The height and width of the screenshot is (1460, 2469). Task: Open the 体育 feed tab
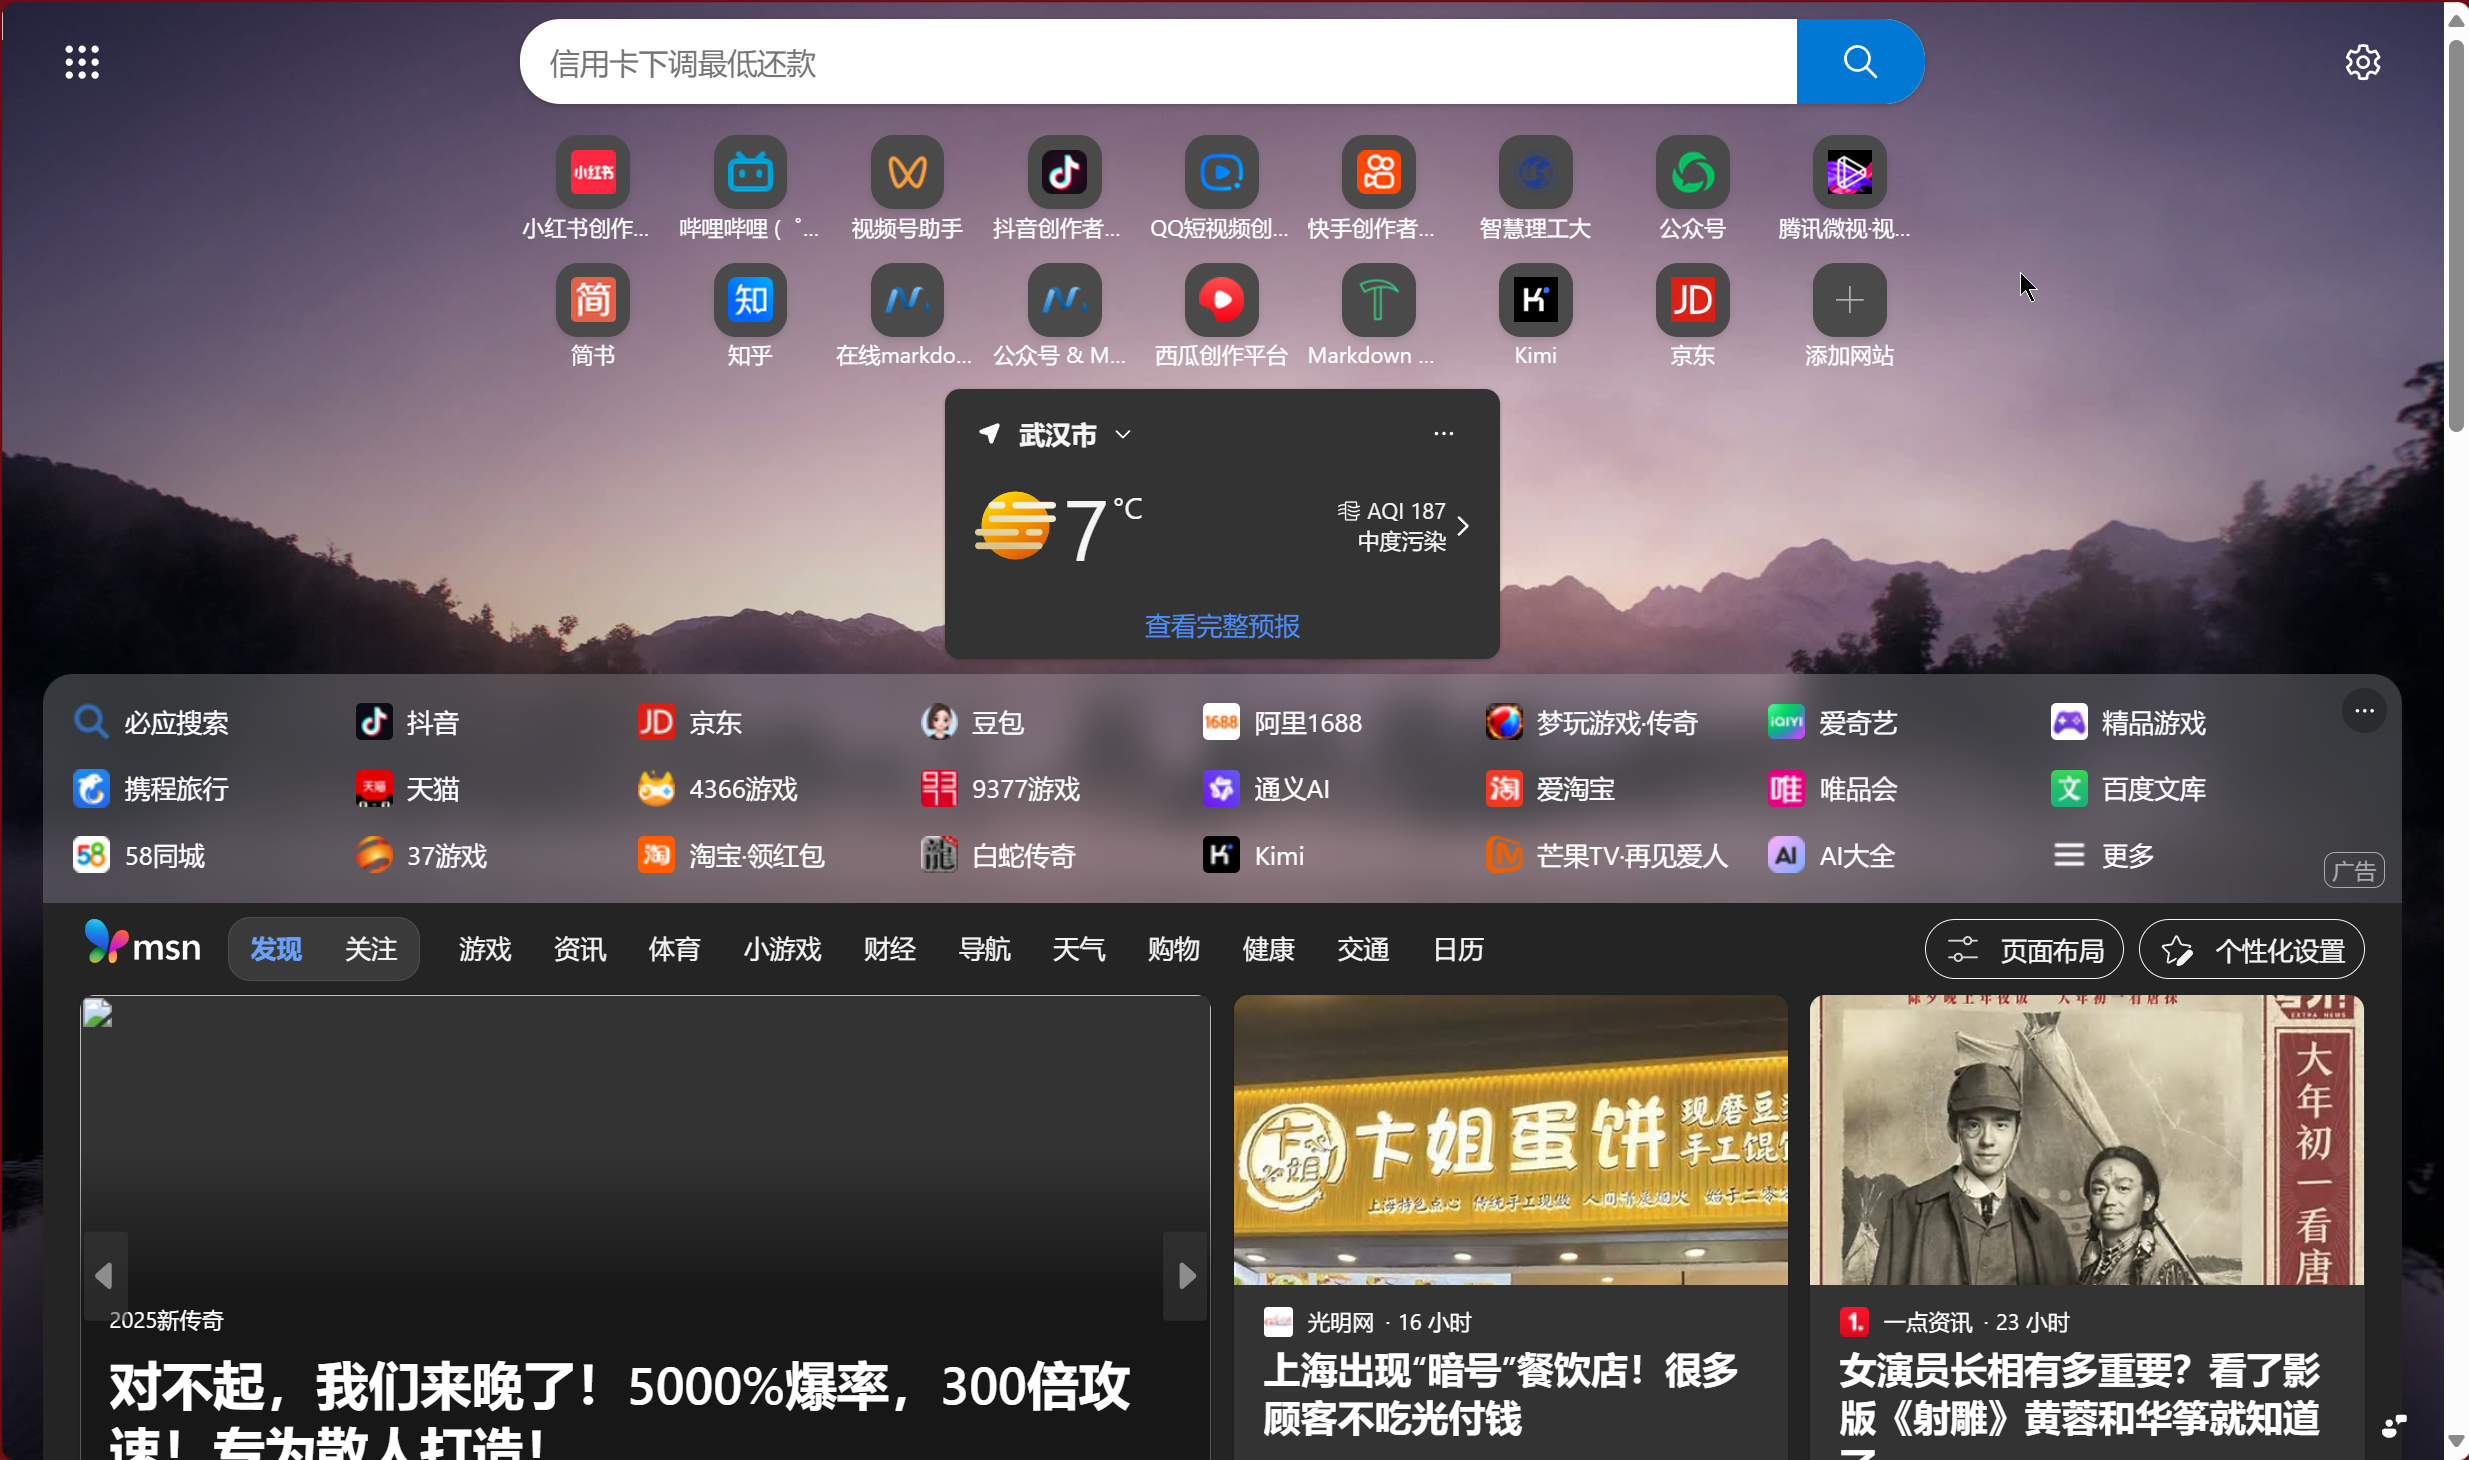(674, 948)
